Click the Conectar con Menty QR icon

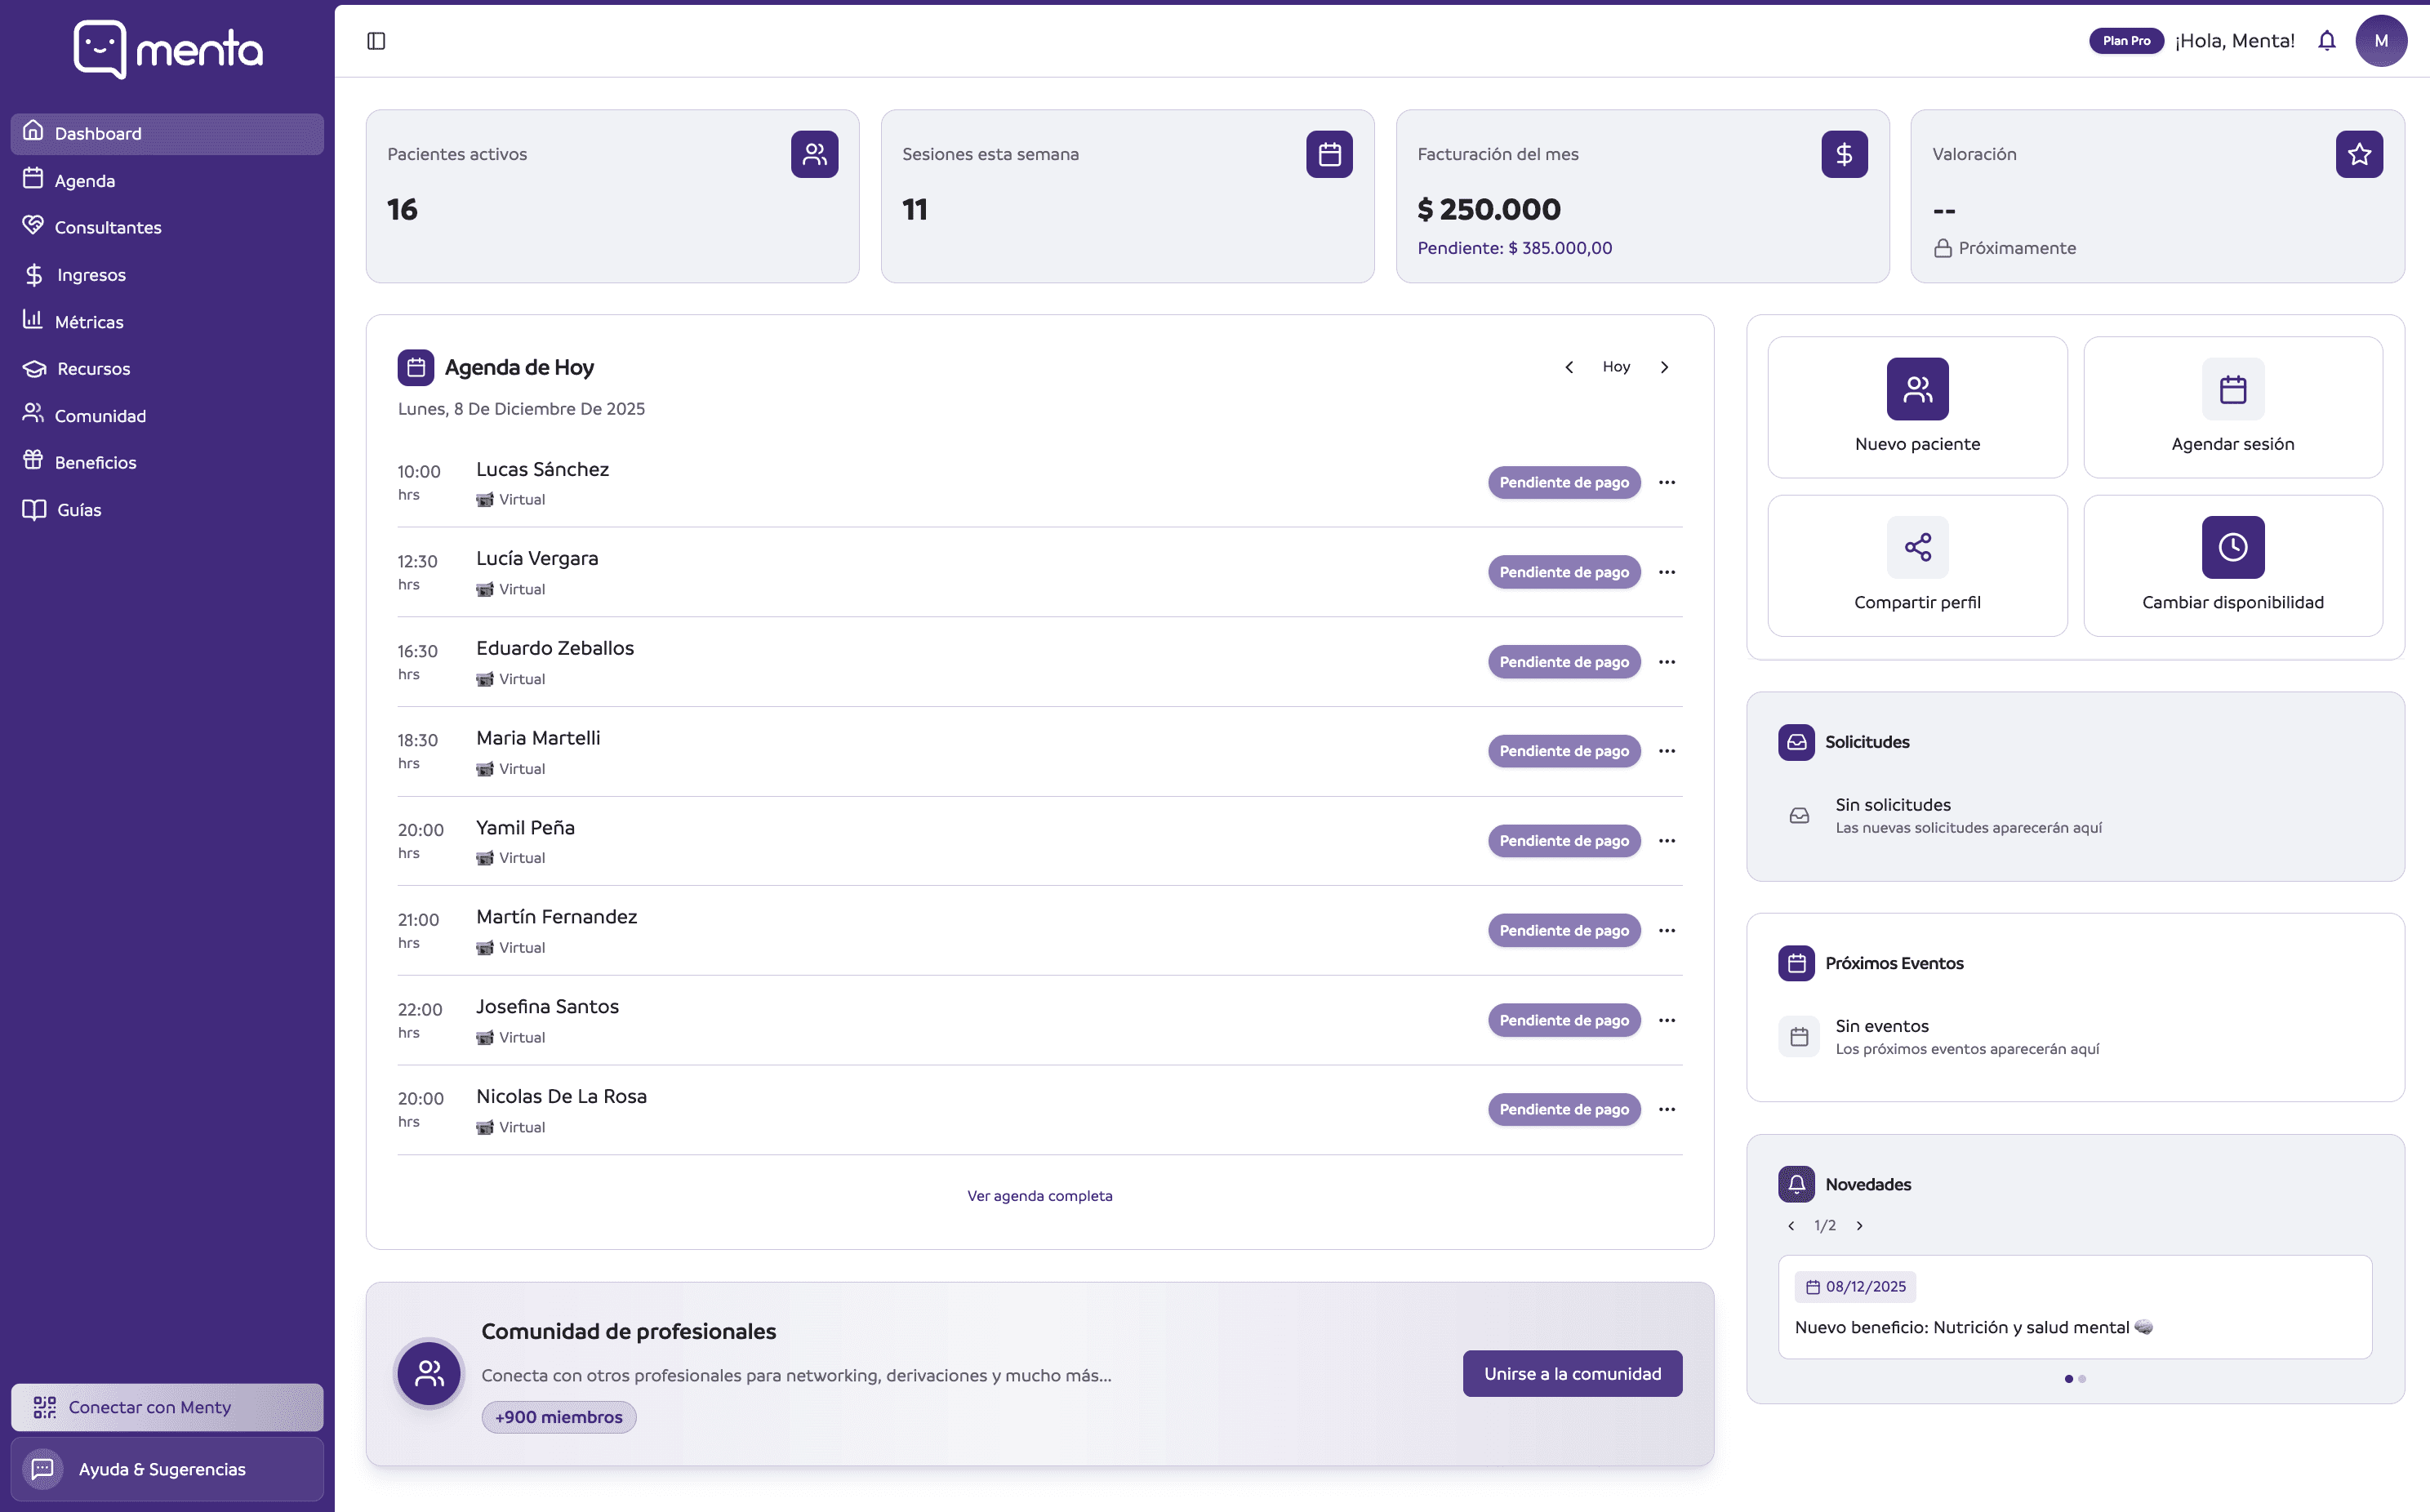click(x=45, y=1407)
